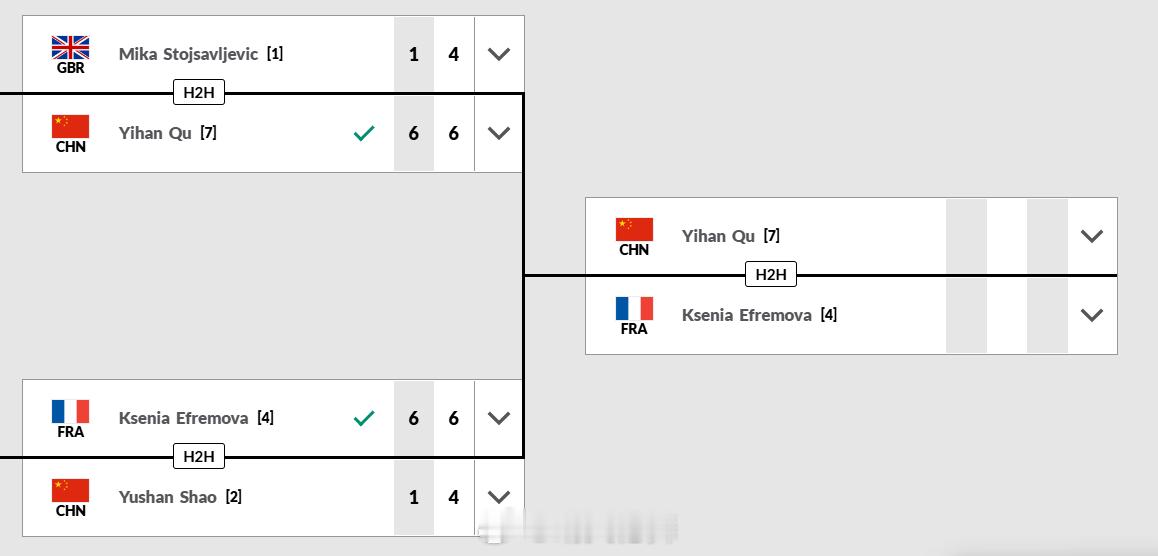Expand Ksenia Efremova semifinal row chevron
Image resolution: width=1158 pixels, height=556 pixels.
(x=499, y=418)
